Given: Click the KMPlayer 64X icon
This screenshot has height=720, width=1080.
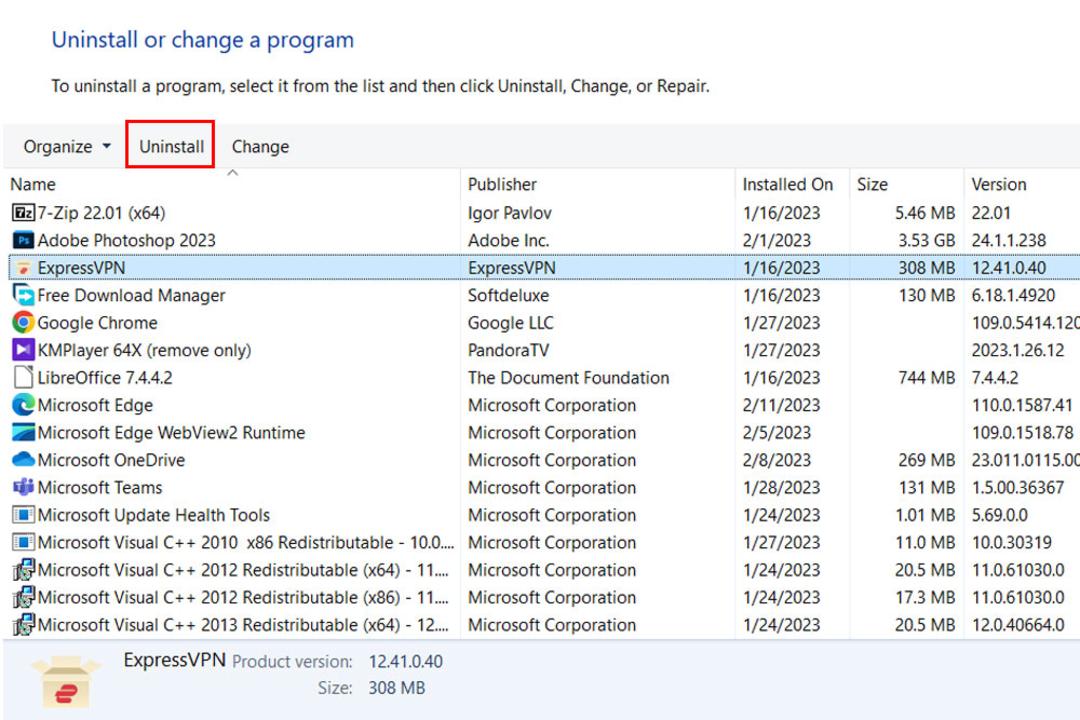Looking at the screenshot, I should (x=23, y=350).
